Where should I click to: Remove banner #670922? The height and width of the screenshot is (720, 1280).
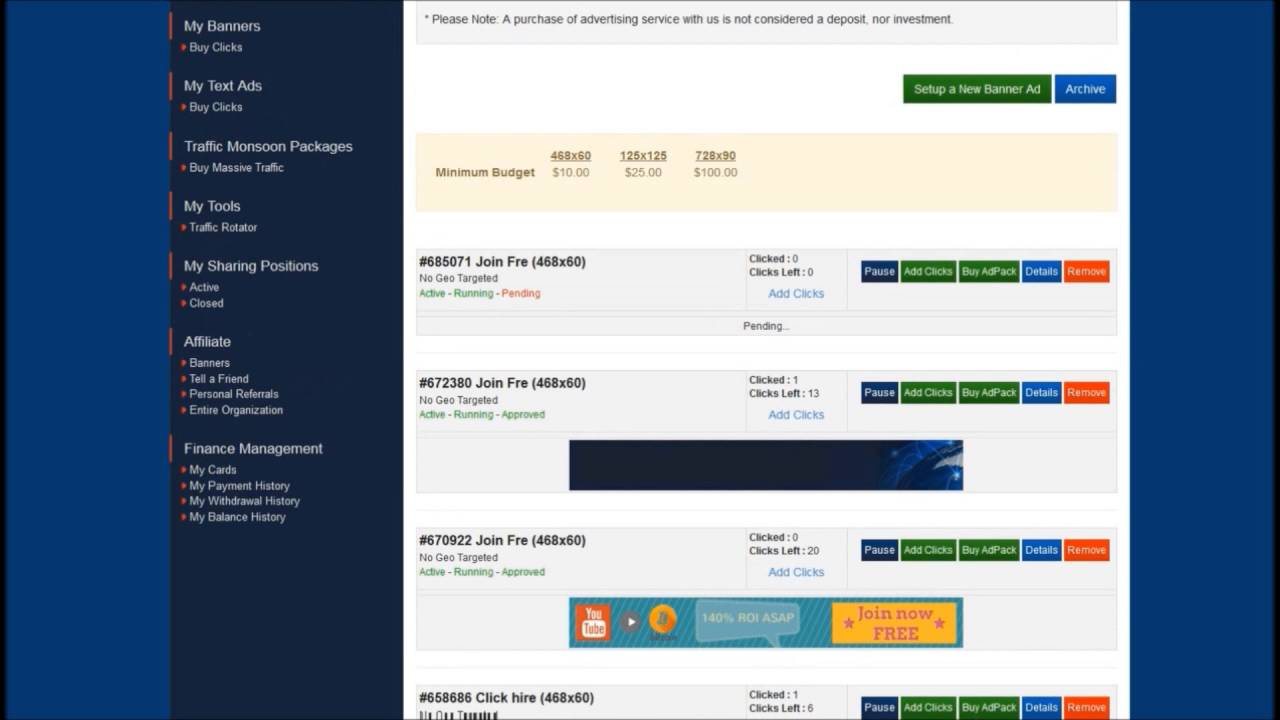click(x=1086, y=550)
